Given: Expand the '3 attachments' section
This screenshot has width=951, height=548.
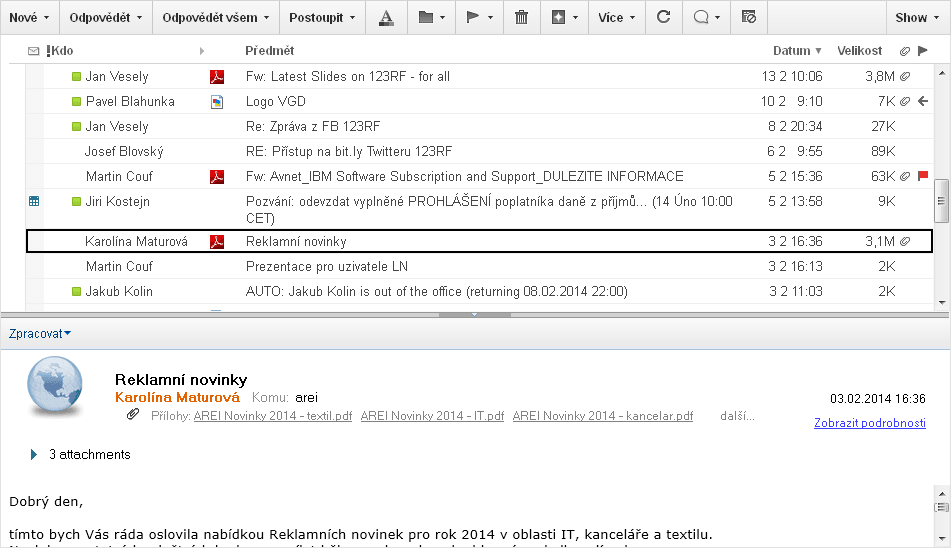Looking at the screenshot, I should coord(35,454).
